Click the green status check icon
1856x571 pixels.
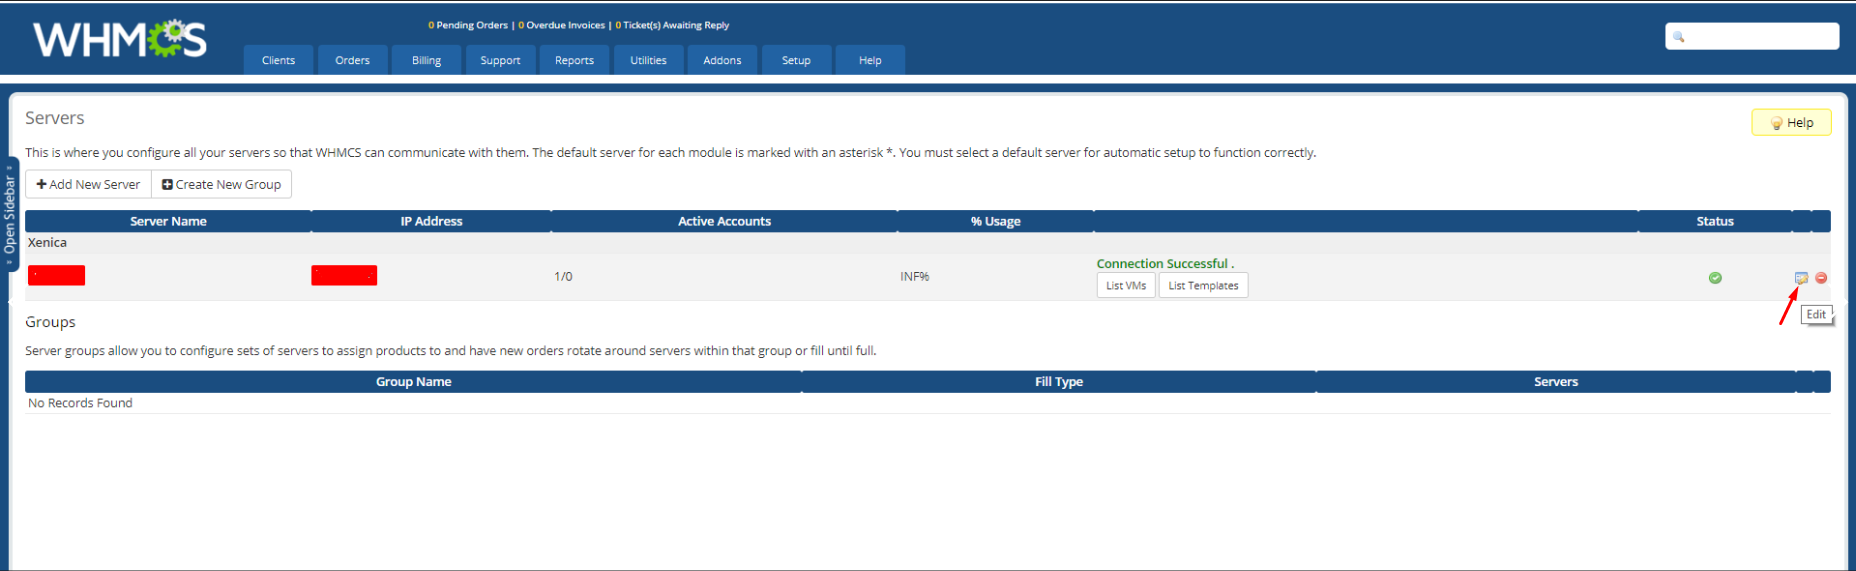coord(1715,278)
